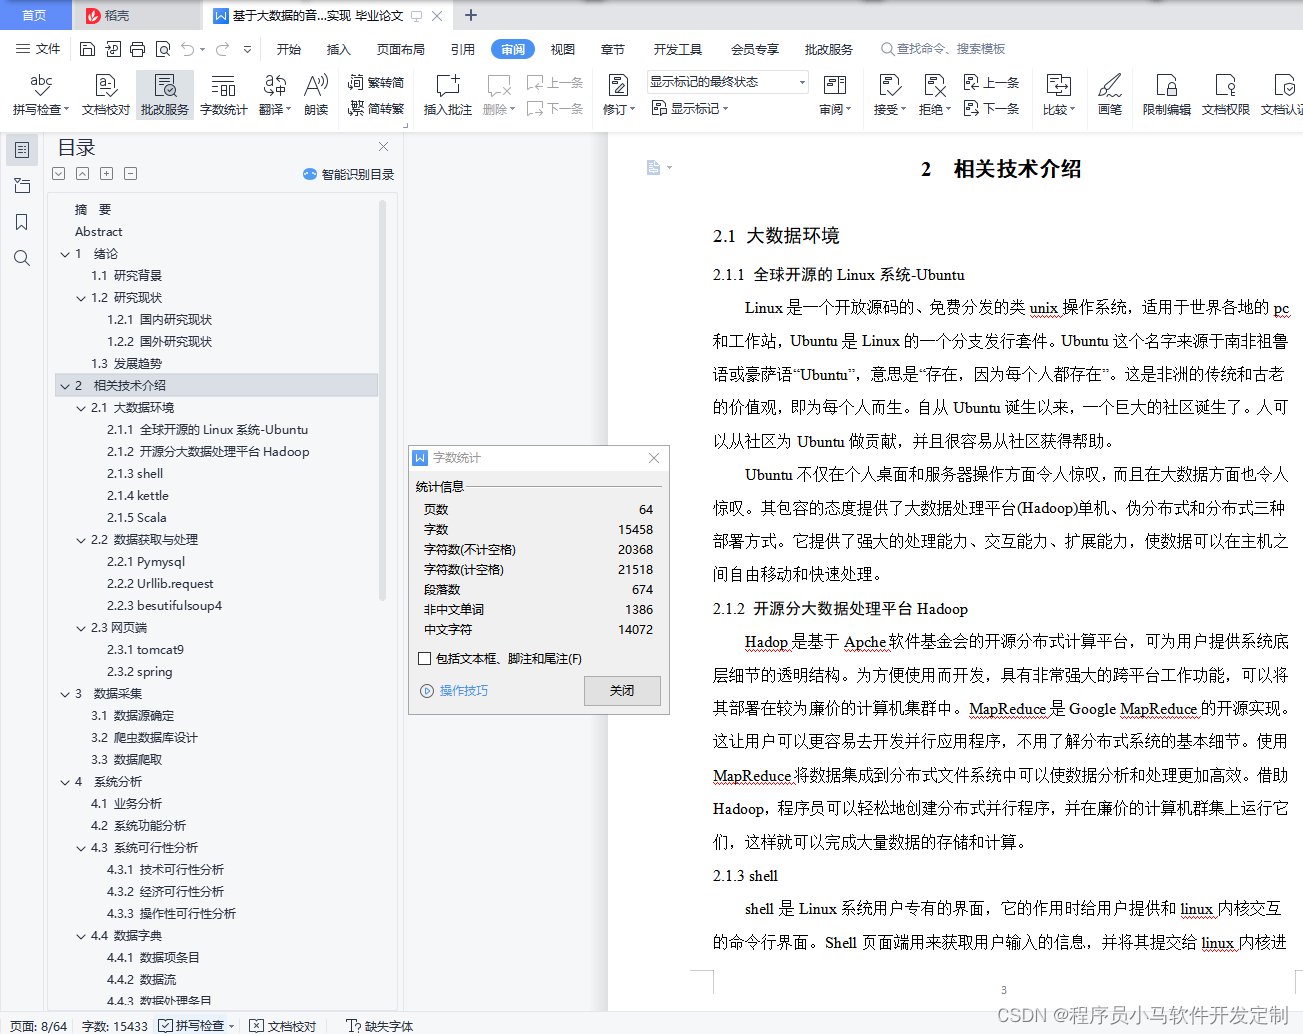This screenshot has height=1034, width=1303.
Task: Click the print icon in quick toolbar
Action: (x=137, y=49)
